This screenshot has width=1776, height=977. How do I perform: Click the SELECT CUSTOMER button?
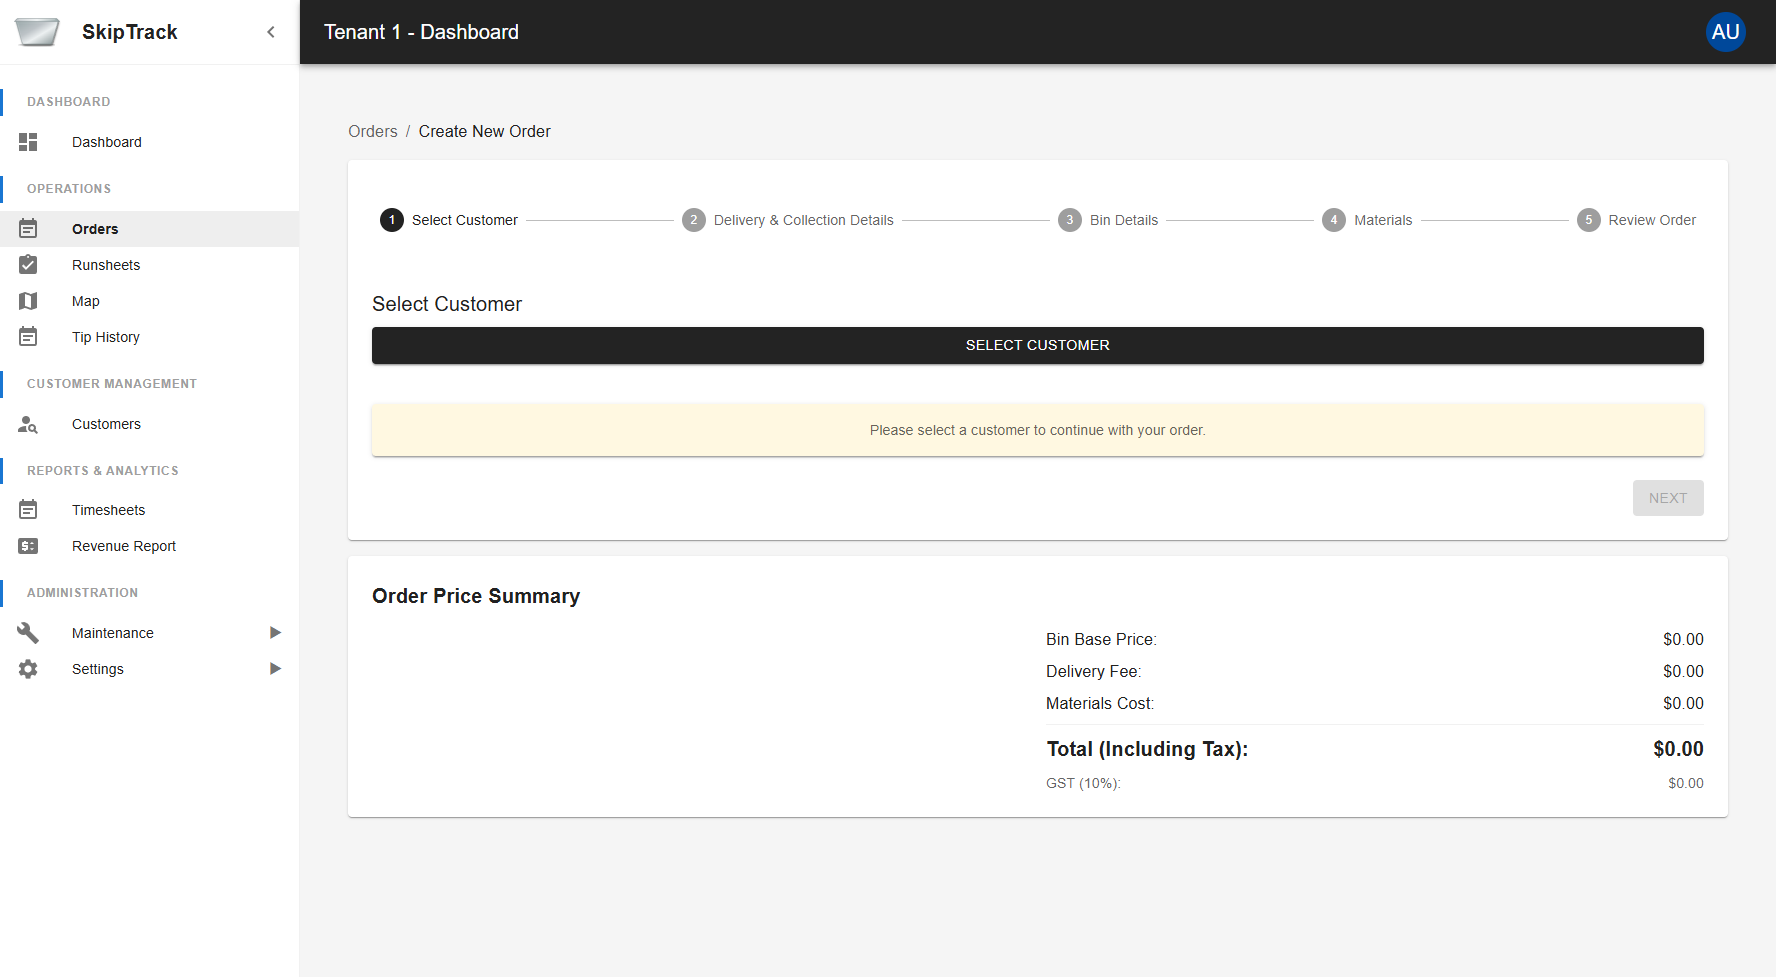pyautogui.click(x=1037, y=345)
